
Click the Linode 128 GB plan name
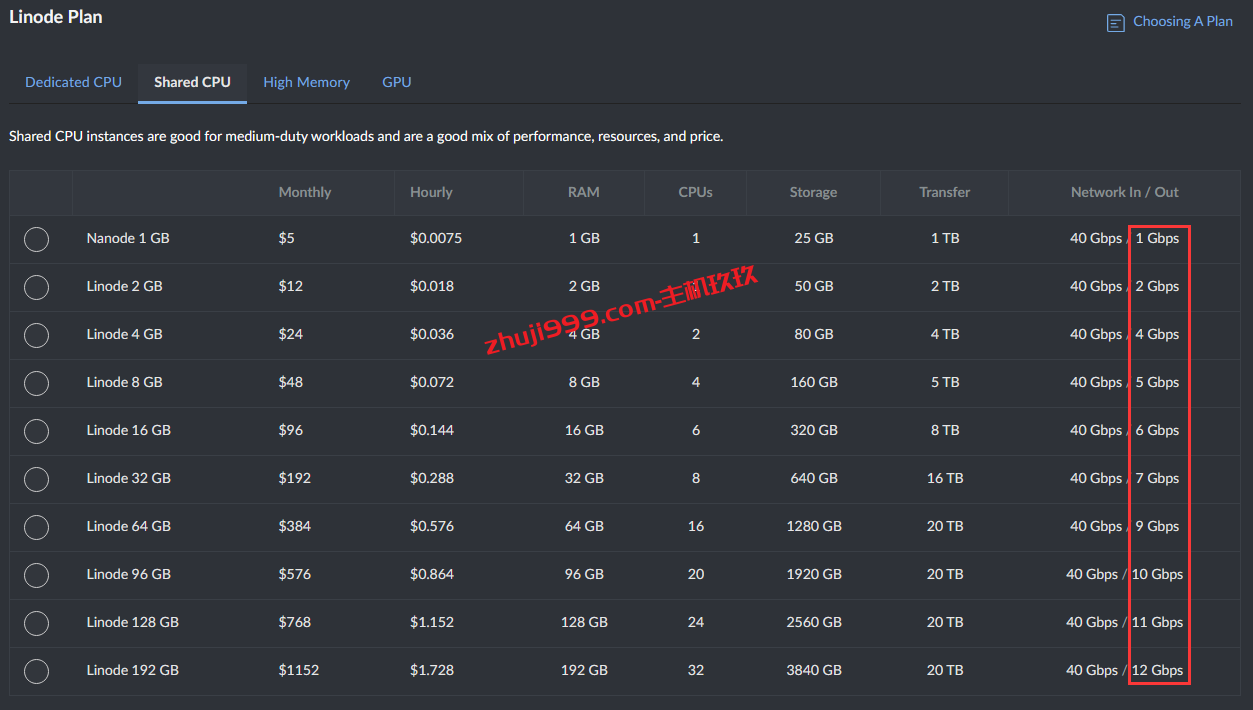click(133, 622)
